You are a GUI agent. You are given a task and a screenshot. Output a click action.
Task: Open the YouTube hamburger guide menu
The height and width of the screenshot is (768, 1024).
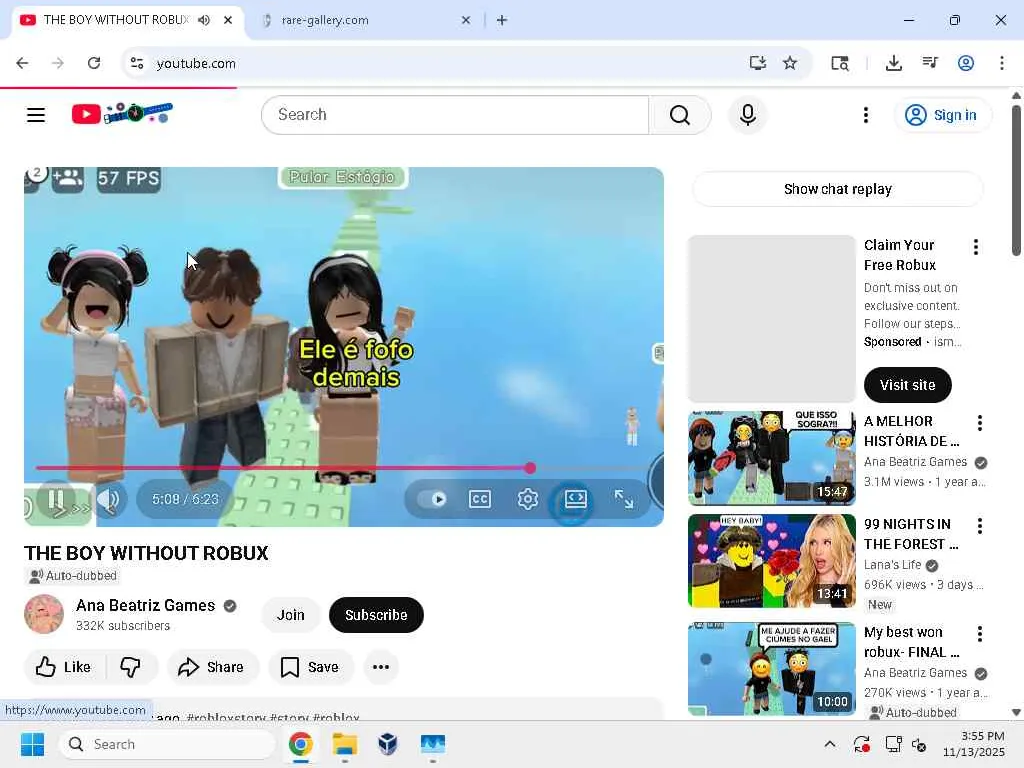pos(36,115)
